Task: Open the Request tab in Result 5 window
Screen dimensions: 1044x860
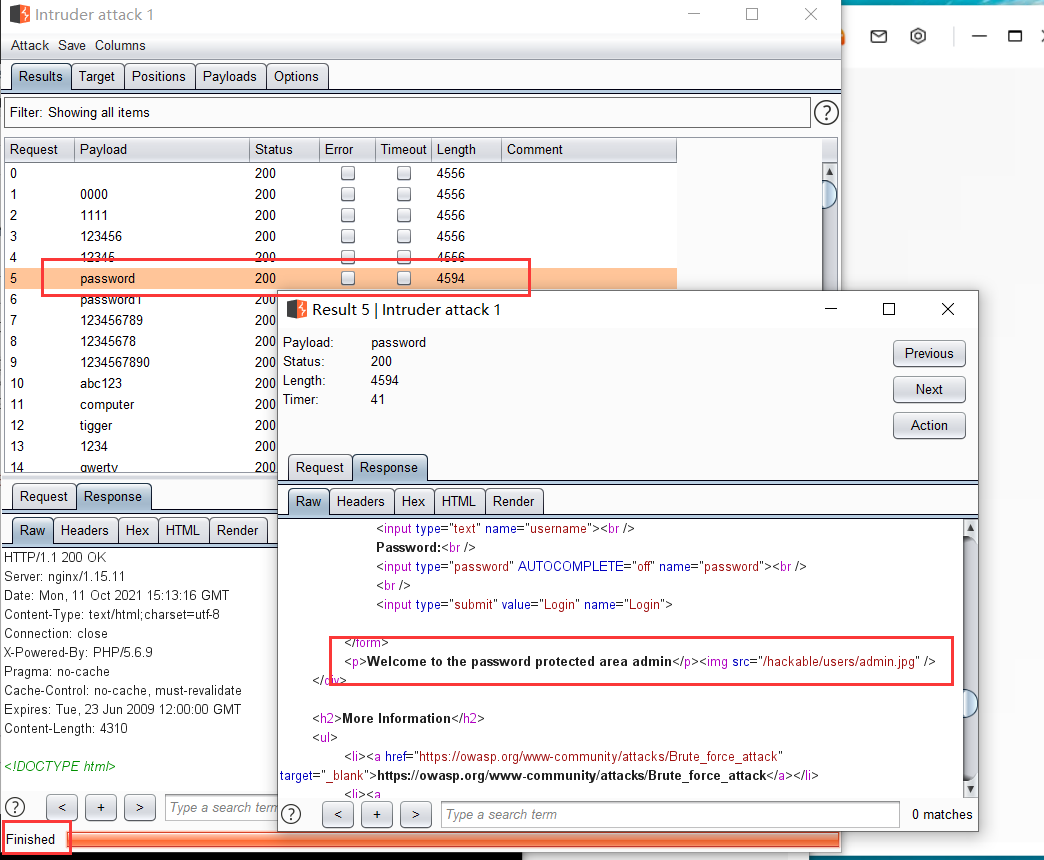Action: point(320,468)
